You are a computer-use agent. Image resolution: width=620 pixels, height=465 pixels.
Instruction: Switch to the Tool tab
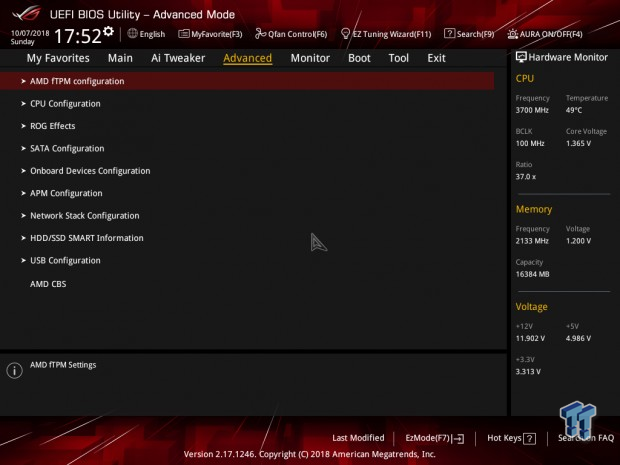click(399, 58)
